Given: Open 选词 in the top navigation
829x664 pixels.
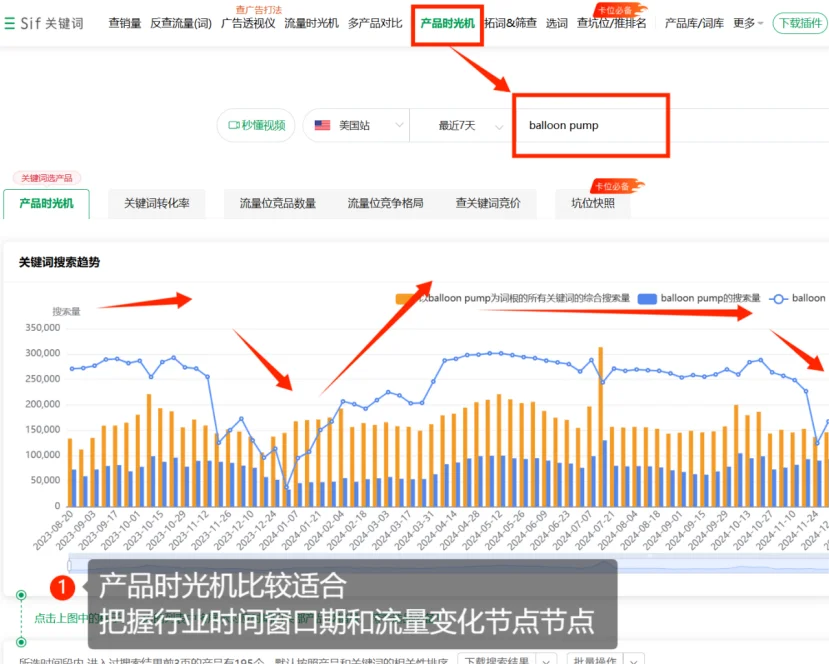Looking at the screenshot, I should pyautogui.click(x=557, y=23).
